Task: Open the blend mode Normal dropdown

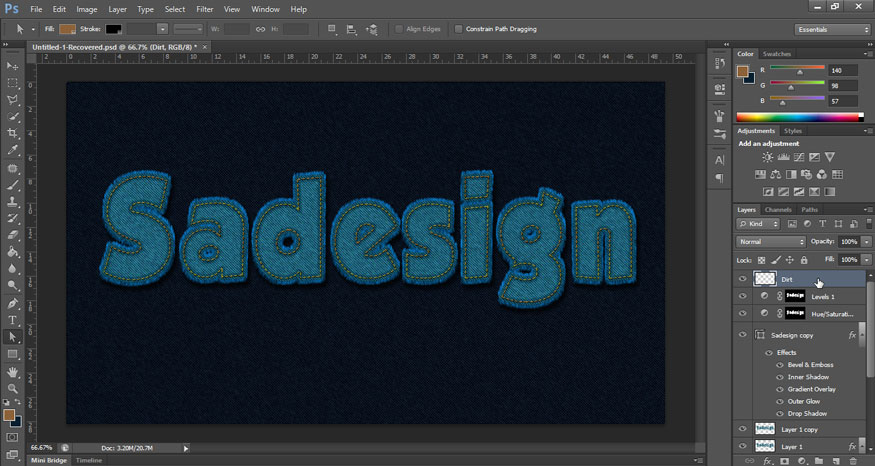Action: 771,242
